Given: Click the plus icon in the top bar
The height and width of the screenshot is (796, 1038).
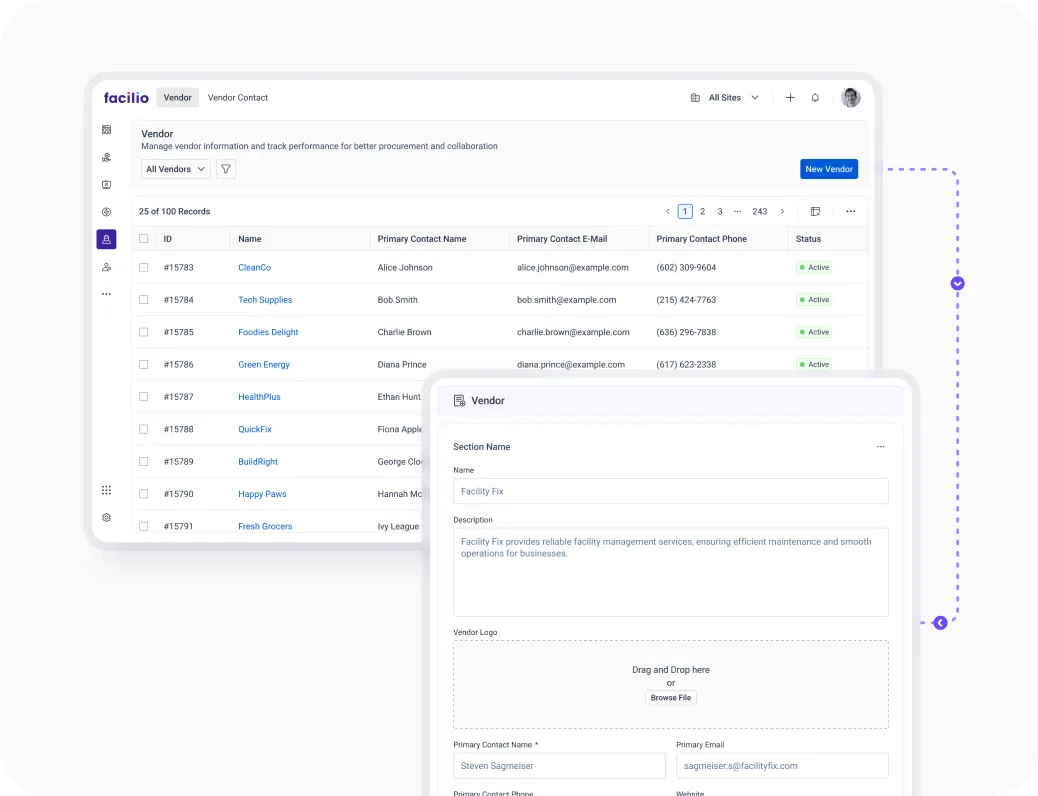Looking at the screenshot, I should point(790,97).
